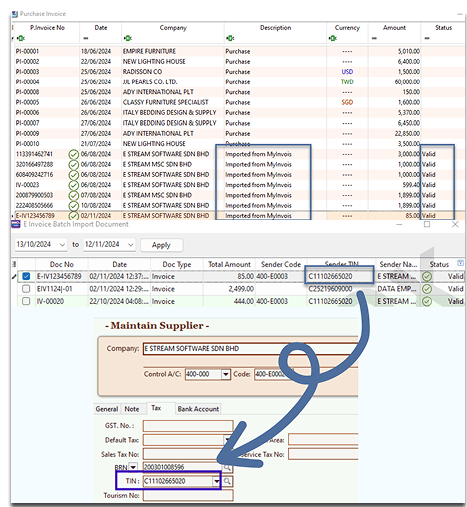This screenshot has width=467, height=507.
Task: Switch to the General tab
Action: [x=107, y=409]
